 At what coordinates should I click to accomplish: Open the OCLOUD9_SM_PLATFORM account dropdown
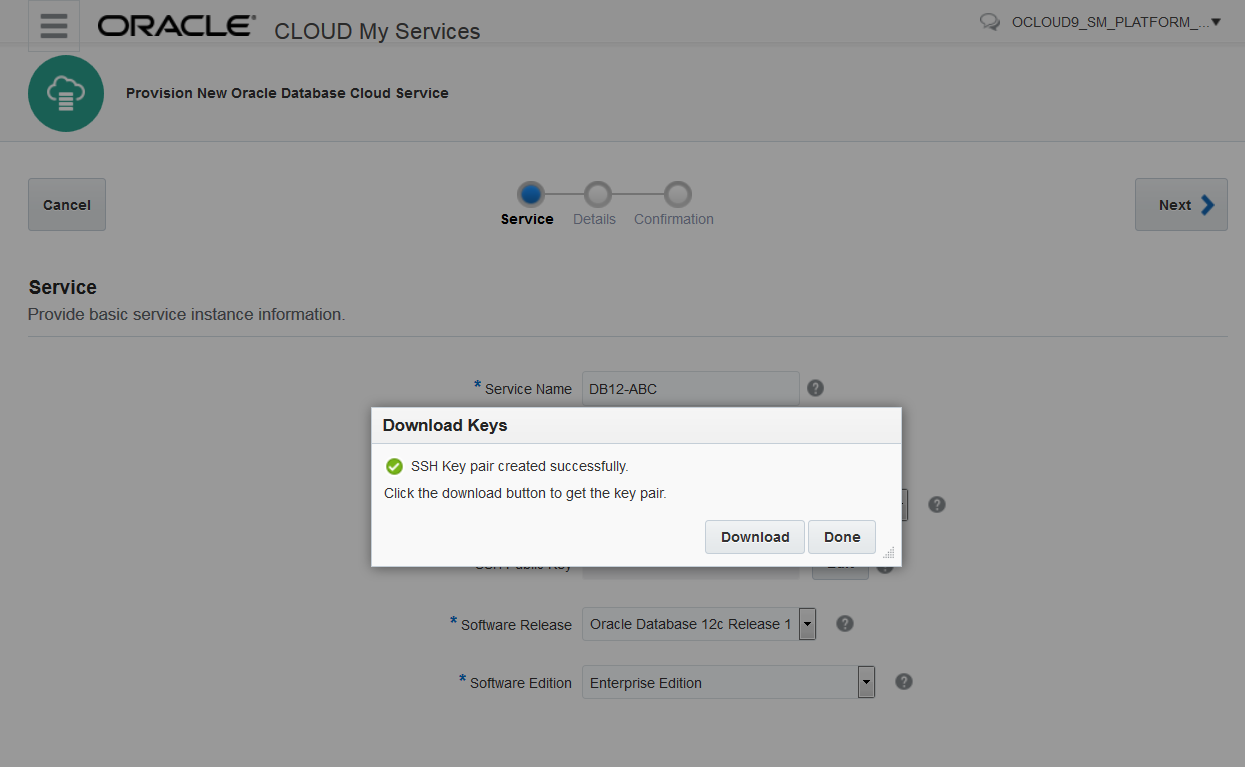(x=1113, y=20)
